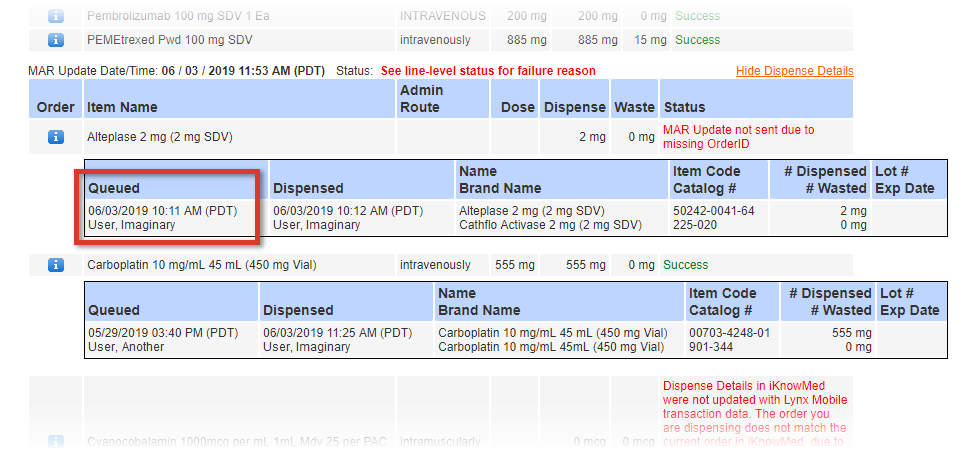The height and width of the screenshot is (450, 978).
Task: Click the Order column header
Action: coord(56,107)
